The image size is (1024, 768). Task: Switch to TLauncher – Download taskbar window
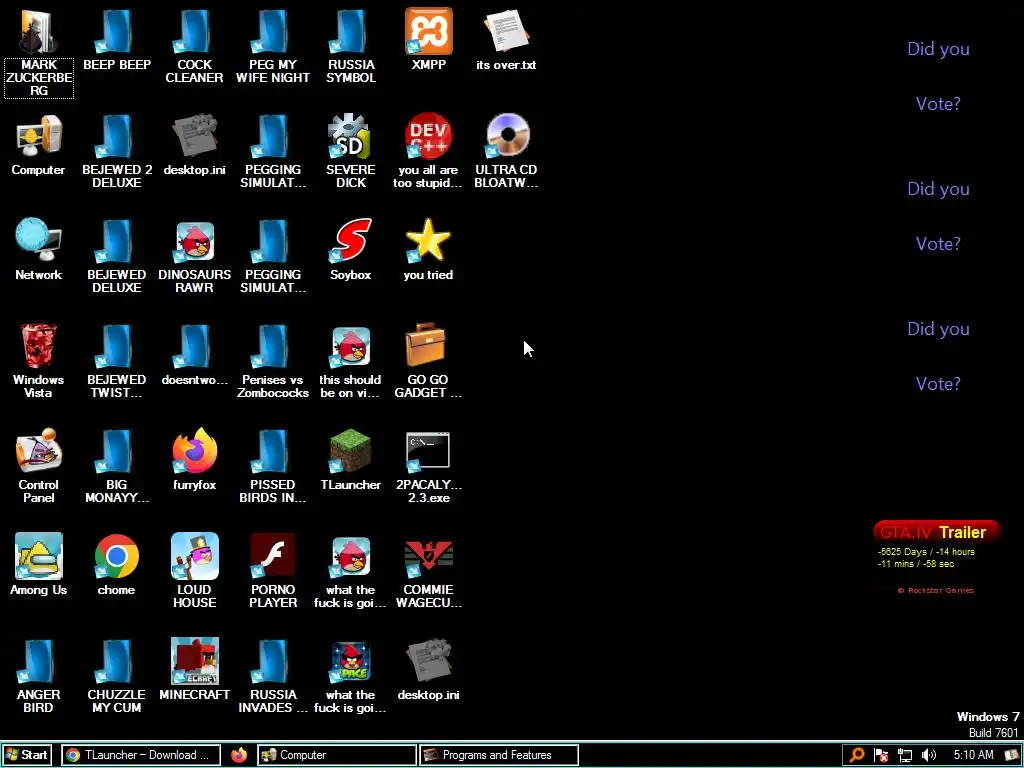point(141,755)
